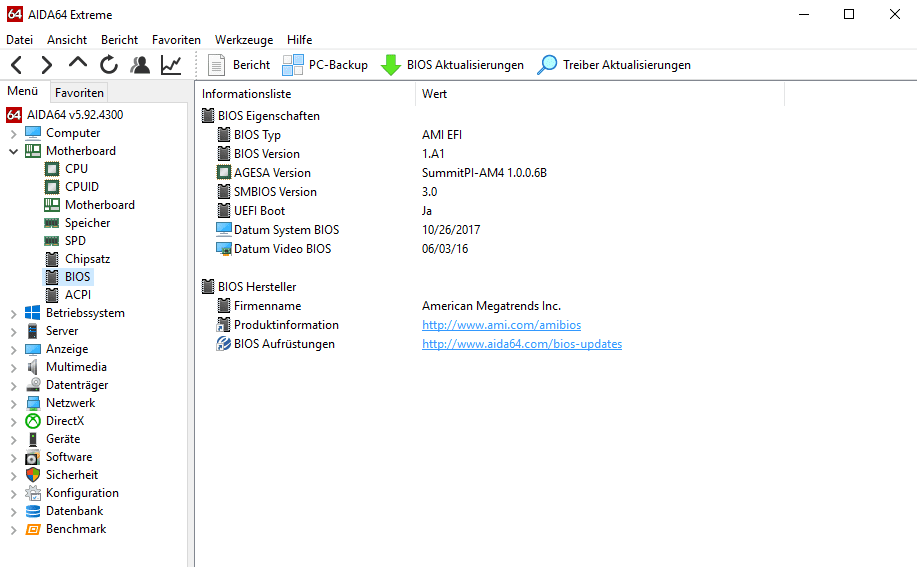Image resolution: width=917 pixels, height=567 pixels.
Task: Go back with the left arrow icon
Action: pyautogui.click(x=16, y=65)
